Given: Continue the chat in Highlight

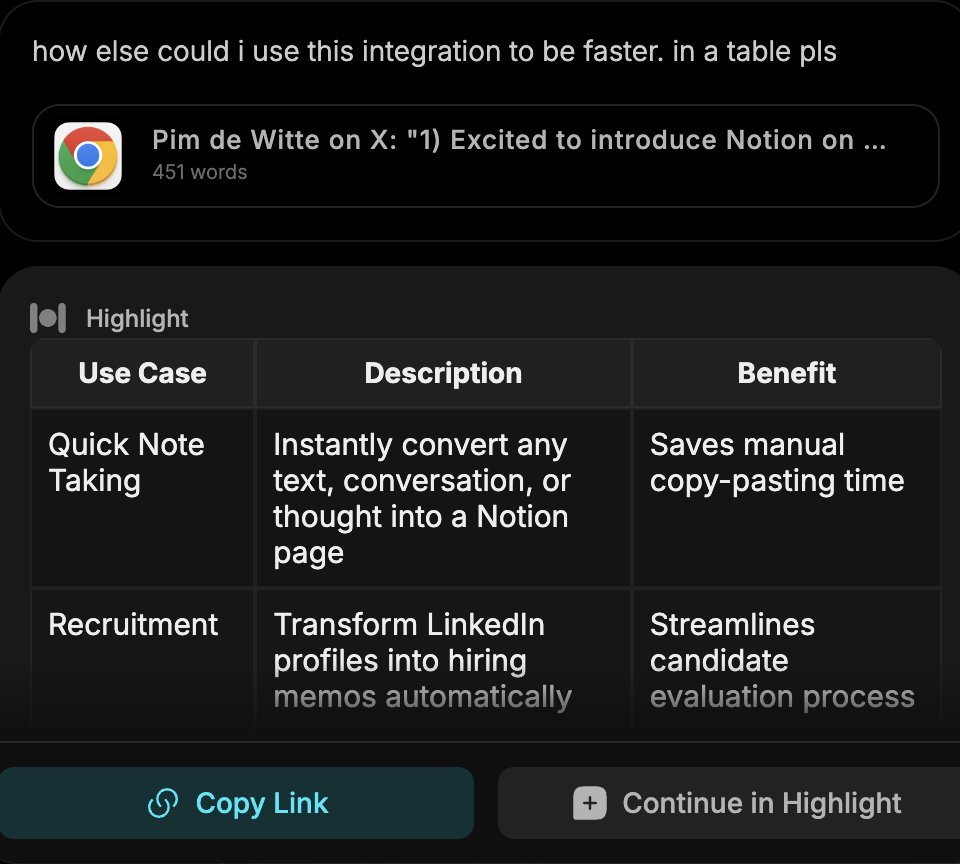Looking at the screenshot, I should [729, 803].
